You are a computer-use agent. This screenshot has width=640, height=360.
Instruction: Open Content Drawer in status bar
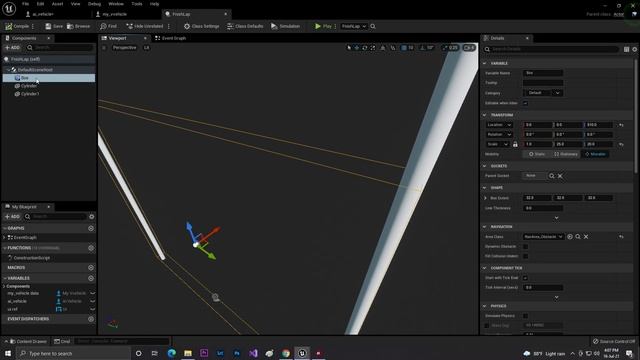pos(27,341)
